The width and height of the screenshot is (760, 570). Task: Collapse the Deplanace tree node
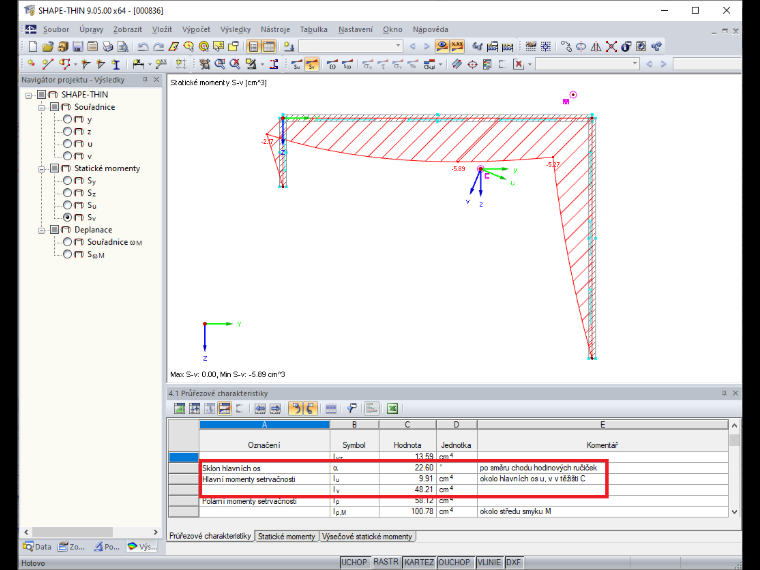point(42,230)
